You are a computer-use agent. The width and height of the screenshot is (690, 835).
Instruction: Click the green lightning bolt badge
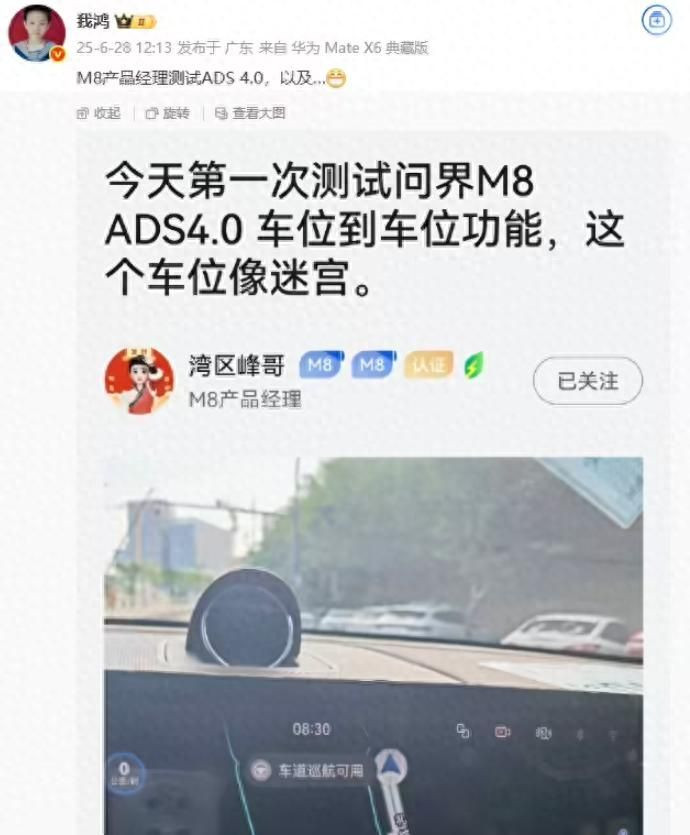(x=473, y=365)
